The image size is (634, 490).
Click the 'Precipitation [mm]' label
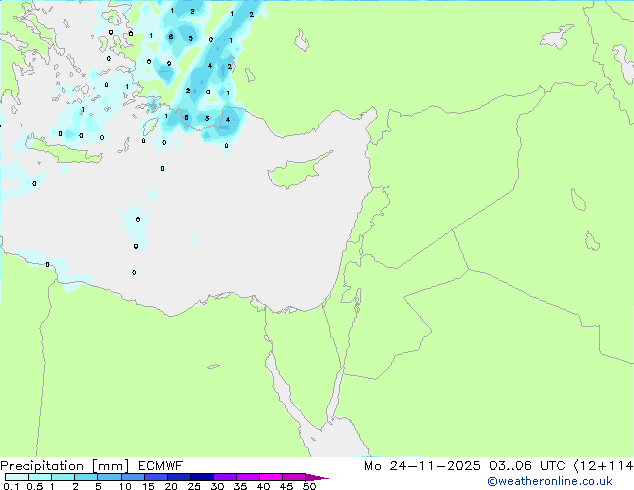[x=65, y=466]
